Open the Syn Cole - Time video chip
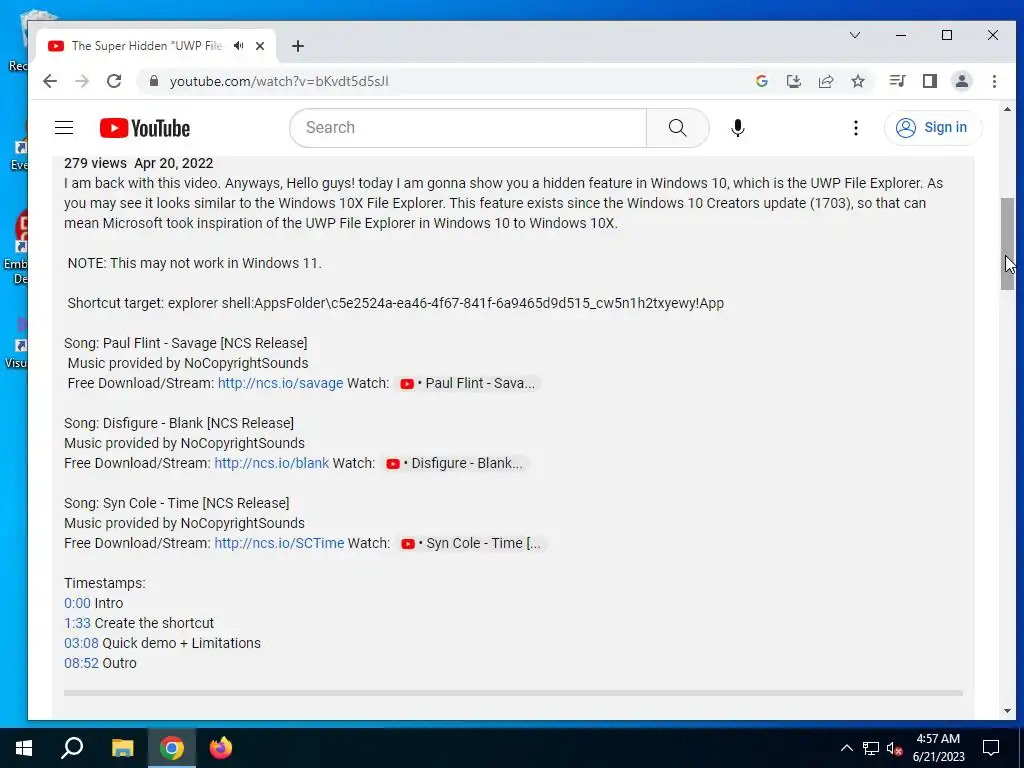This screenshot has height=768, width=1024. pyautogui.click(x=471, y=543)
